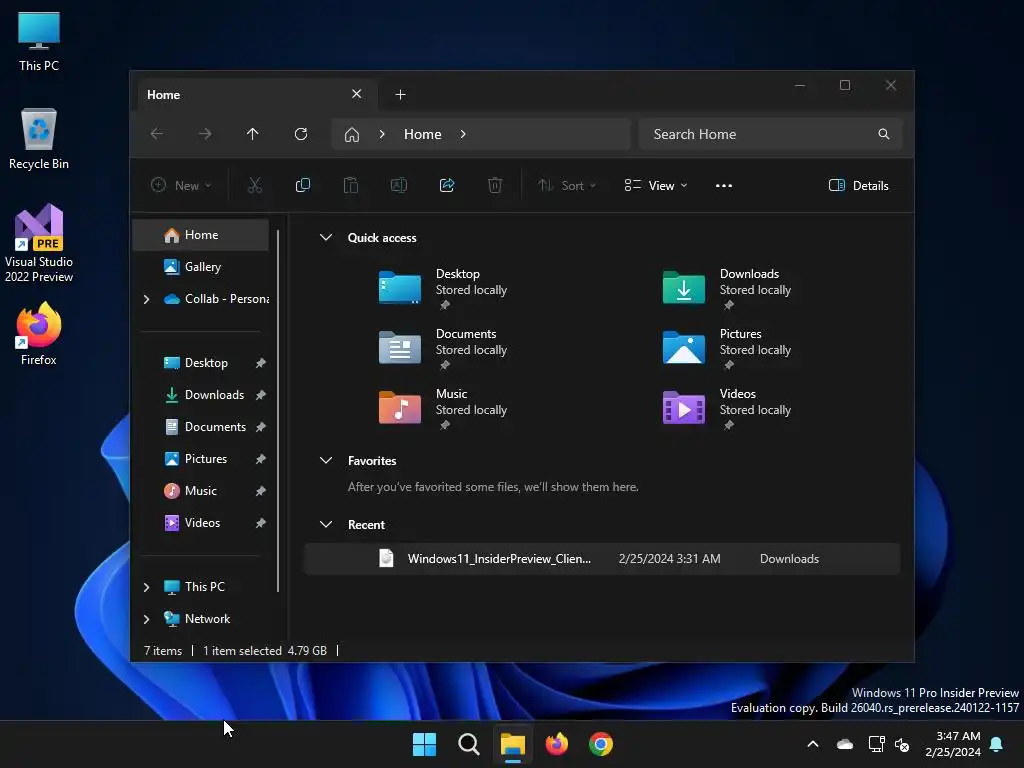Image resolution: width=1024 pixels, height=768 pixels.
Task: Collapse the Recent section
Action: tap(326, 524)
